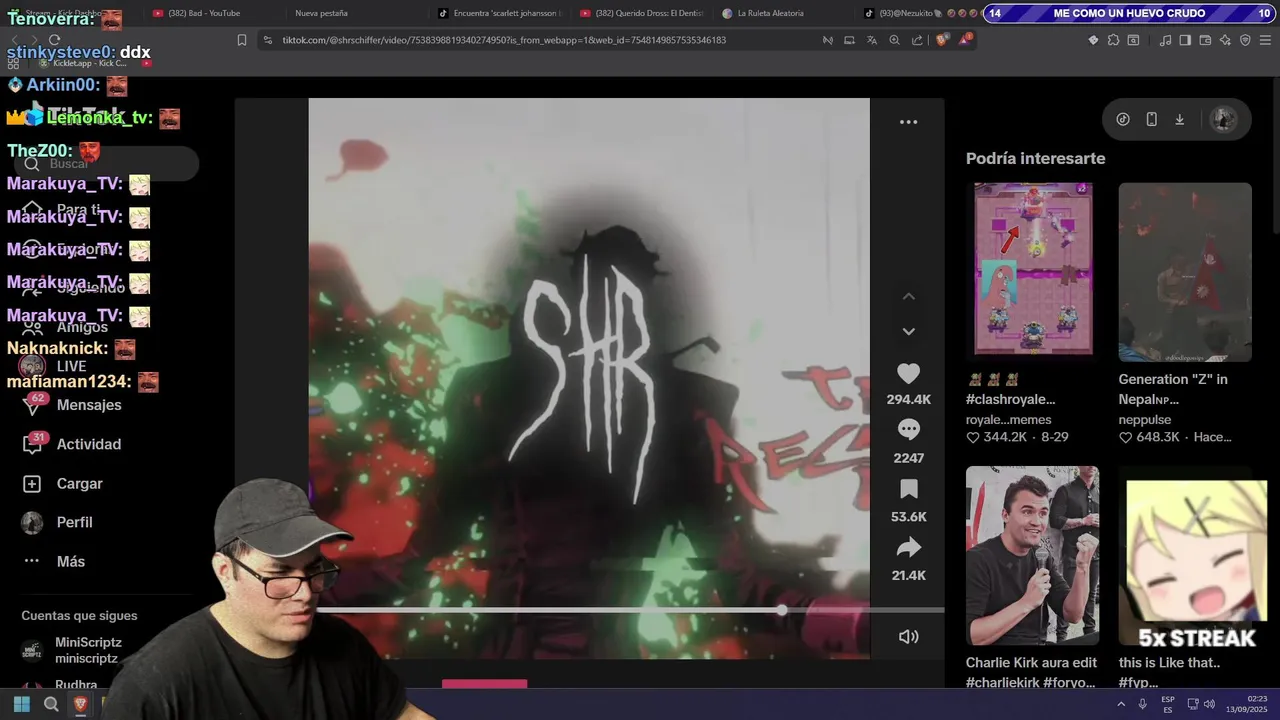The height and width of the screenshot is (720, 1280).
Task: Go to the previous video arrow
Action: [x=908, y=296]
